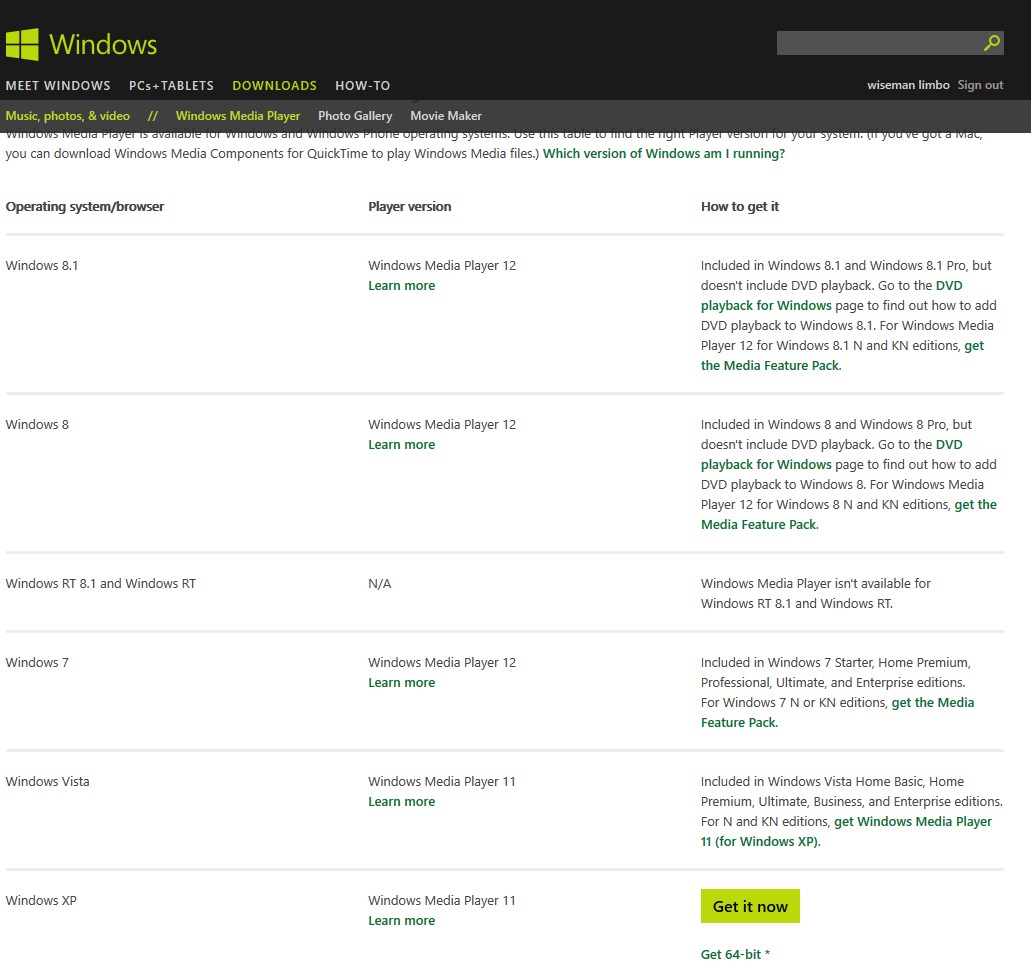
Task: Select the Windows Media Player subnav tab
Action: pyautogui.click(x=237, y=116)
